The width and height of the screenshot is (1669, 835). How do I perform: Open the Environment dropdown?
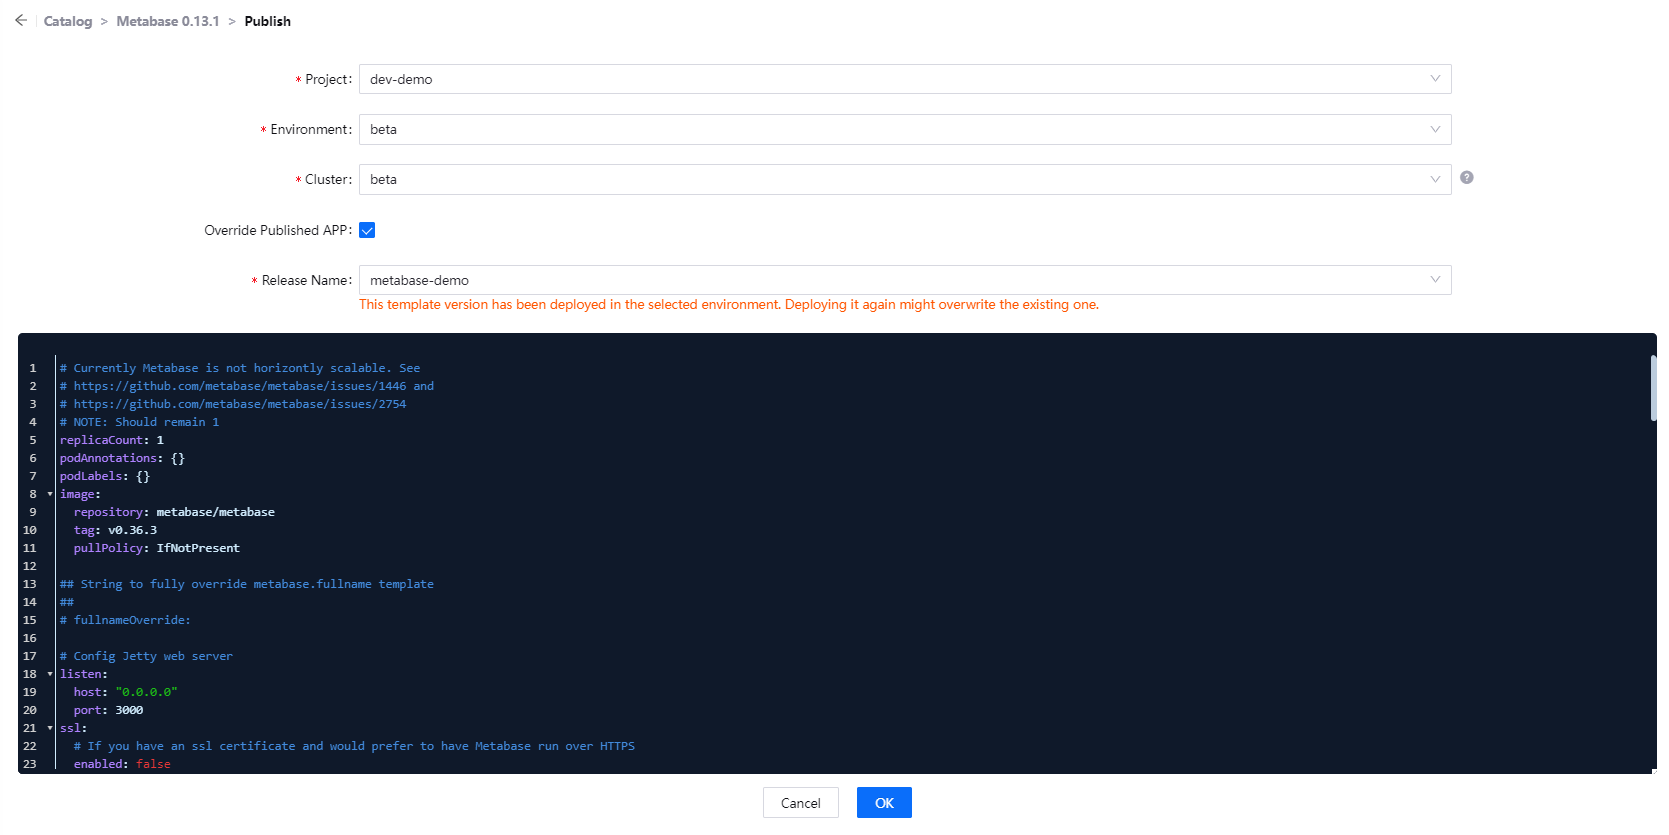coord(905,129)
